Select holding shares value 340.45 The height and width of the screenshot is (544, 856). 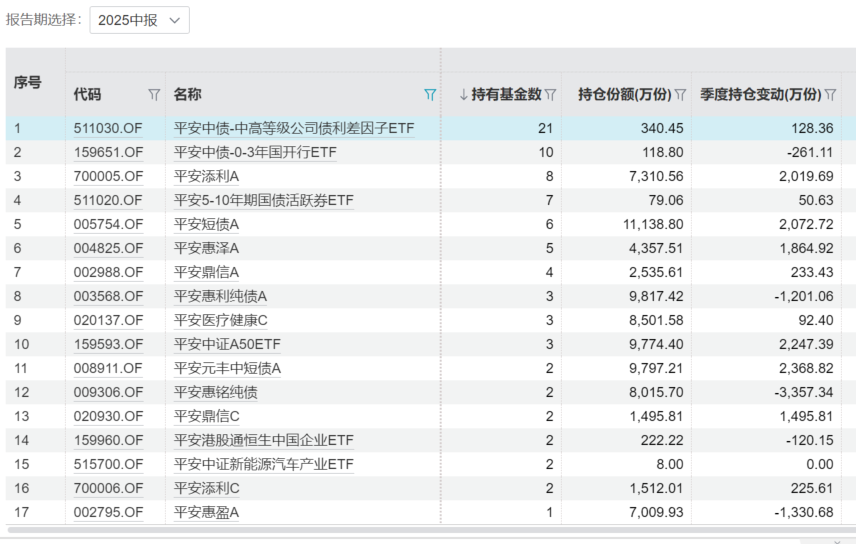click(x=662, y=128)
